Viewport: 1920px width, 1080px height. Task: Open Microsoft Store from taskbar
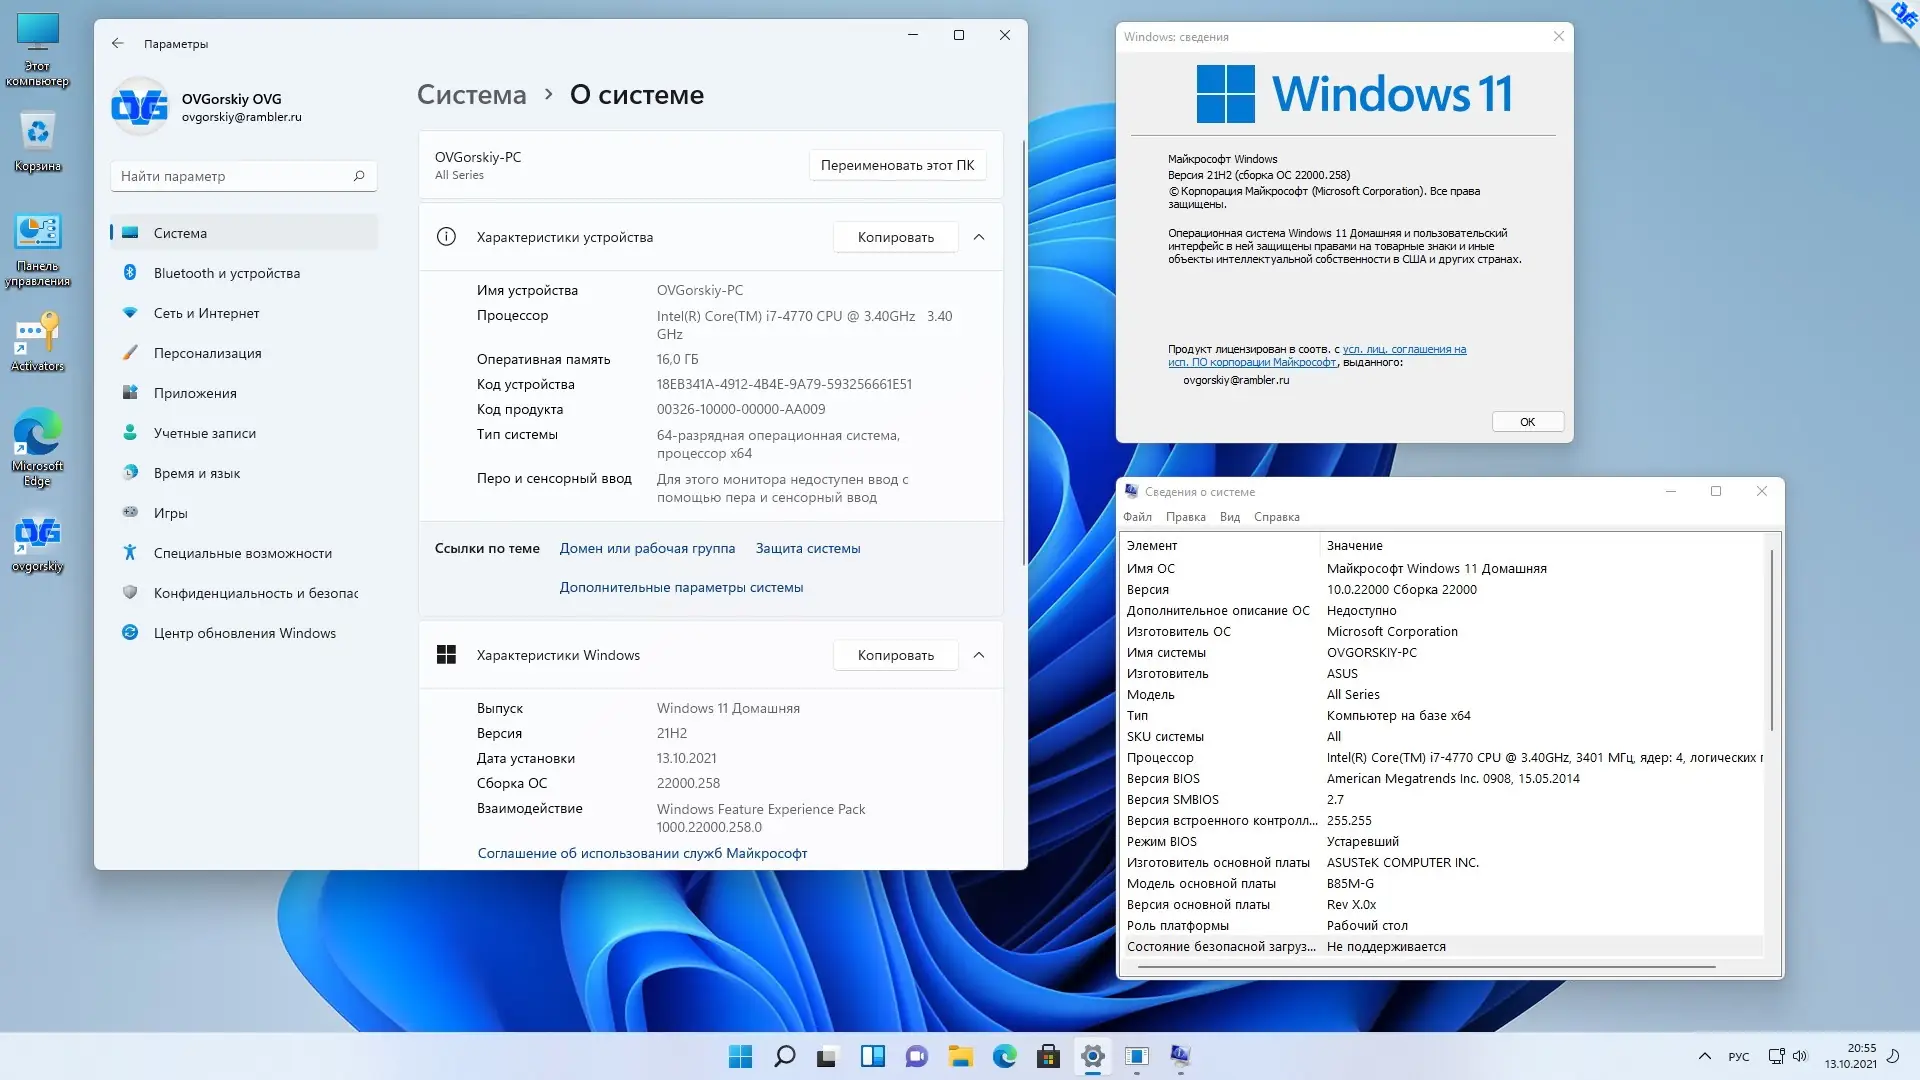point(1048,1056)
